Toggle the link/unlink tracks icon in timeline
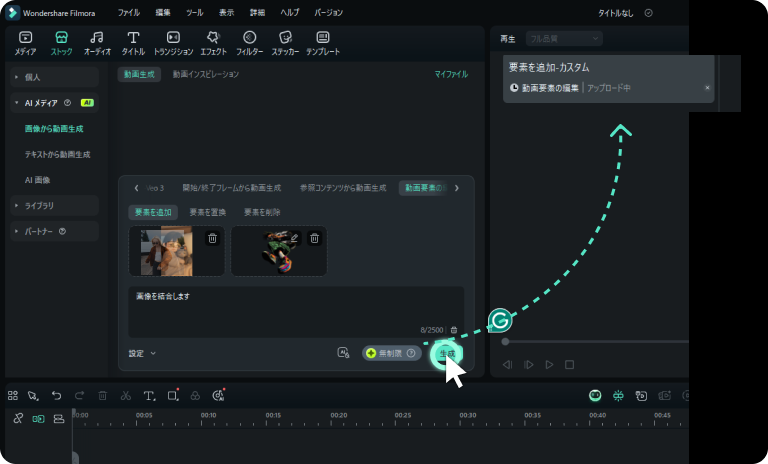 (18, 419)
